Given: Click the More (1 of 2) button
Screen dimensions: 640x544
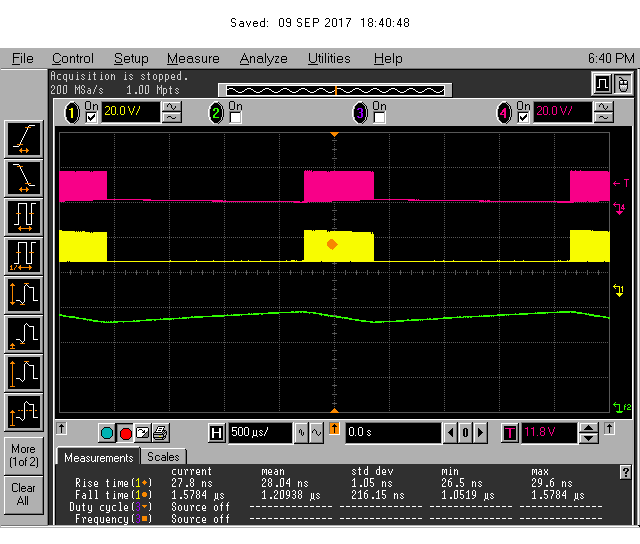Looking at the screenshot, I should coord(24,456).
